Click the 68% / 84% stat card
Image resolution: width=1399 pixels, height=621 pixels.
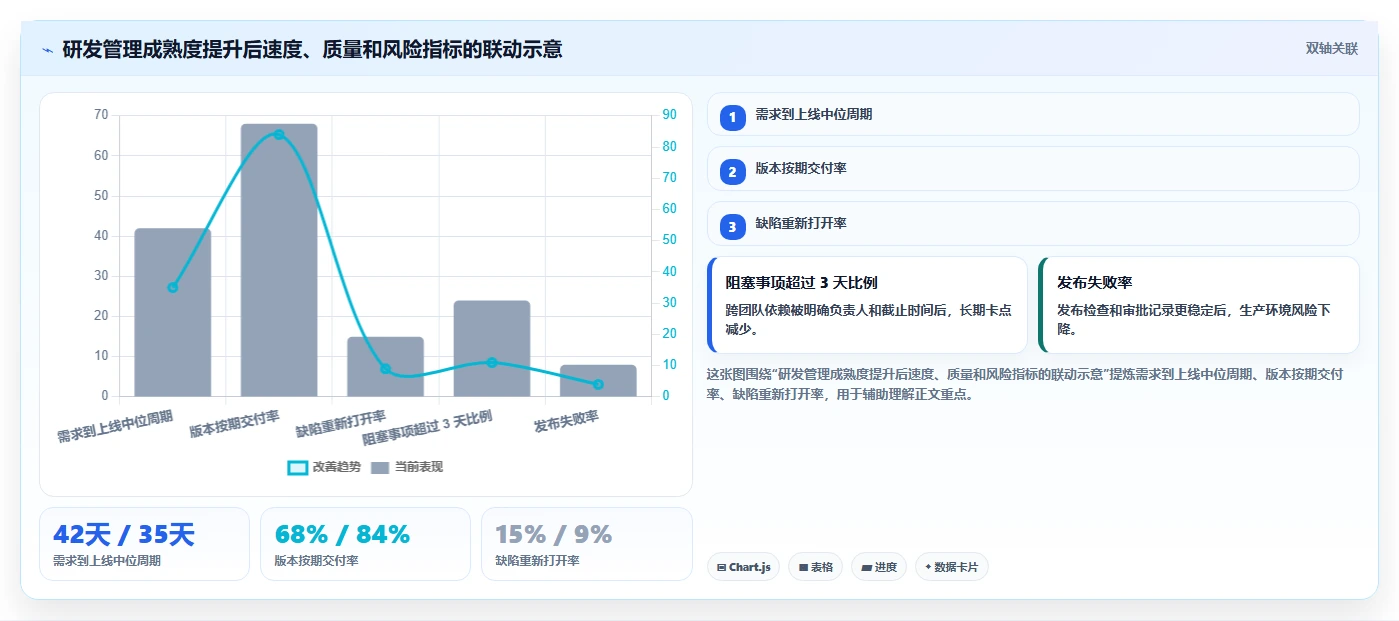(x=365, y=544)
